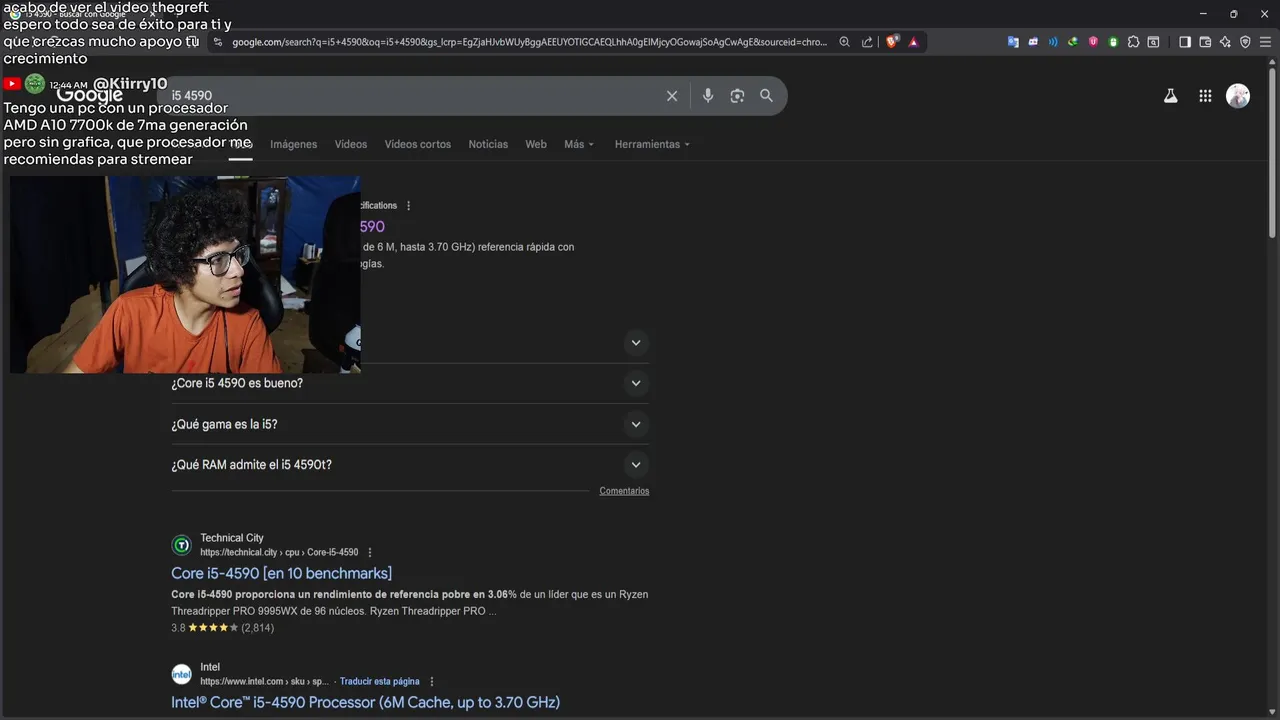Open options for Intel result
This screenshot has height=720, width=1280.
click(432, 682)
